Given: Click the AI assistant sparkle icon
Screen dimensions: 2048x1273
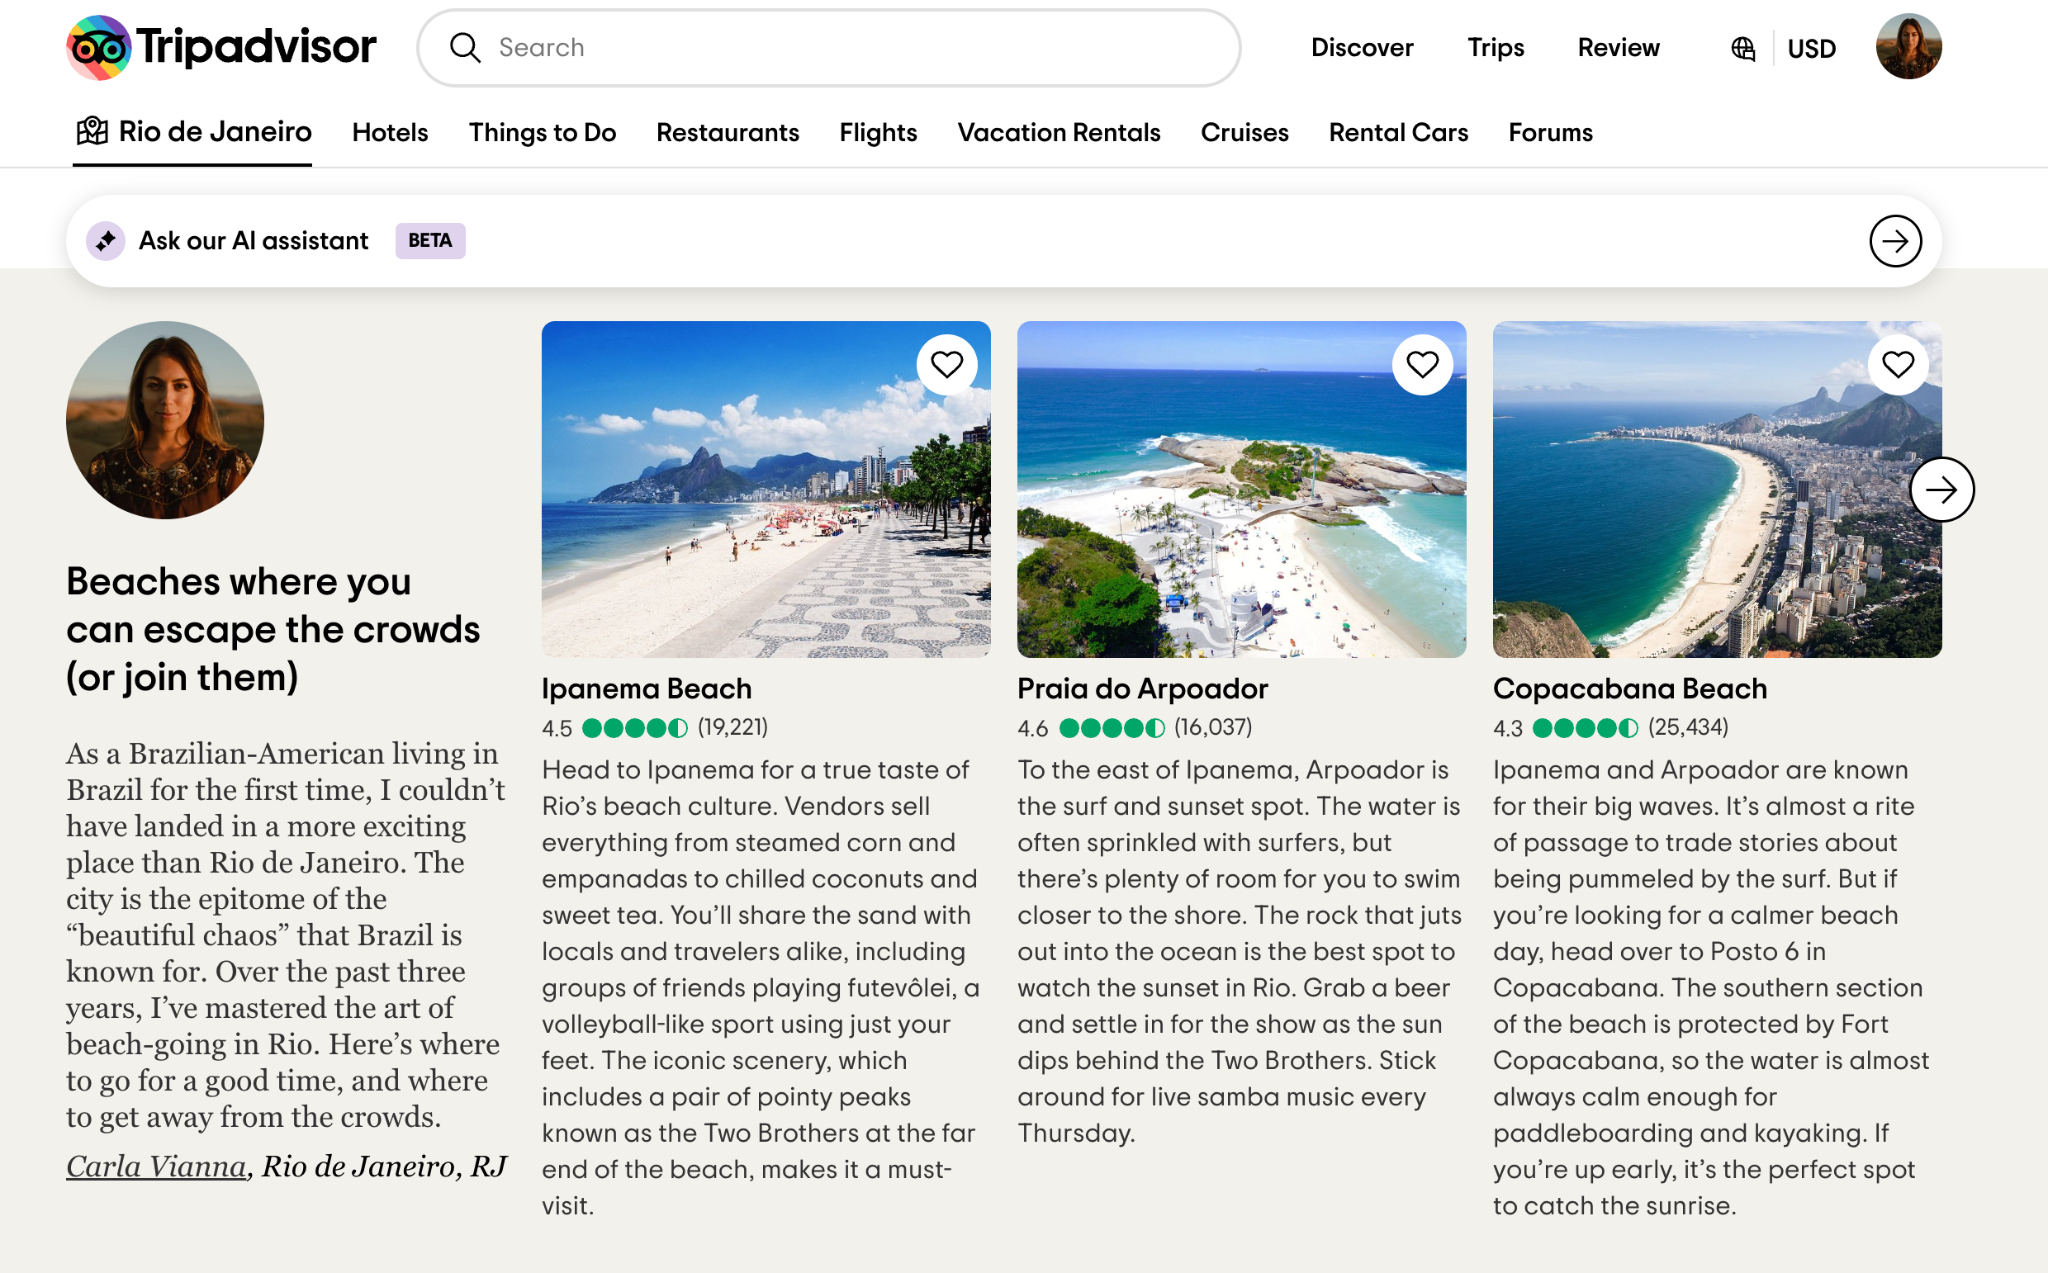Looking at the screenshot, I should pos(106,241).
